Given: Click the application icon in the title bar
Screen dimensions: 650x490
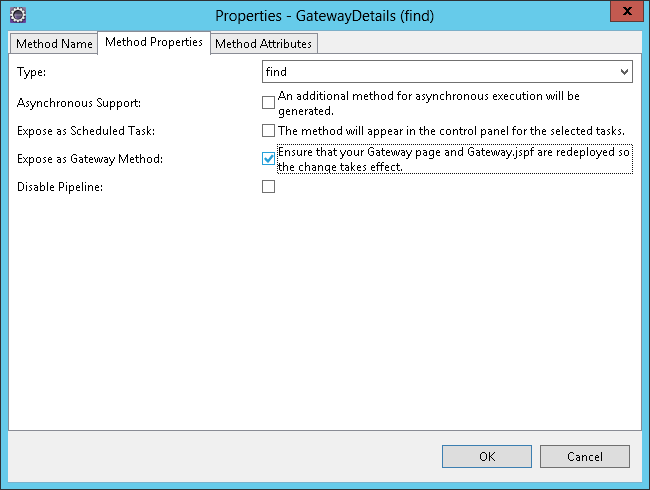Looking at the screenshot, I should click(x=17, y=15).
